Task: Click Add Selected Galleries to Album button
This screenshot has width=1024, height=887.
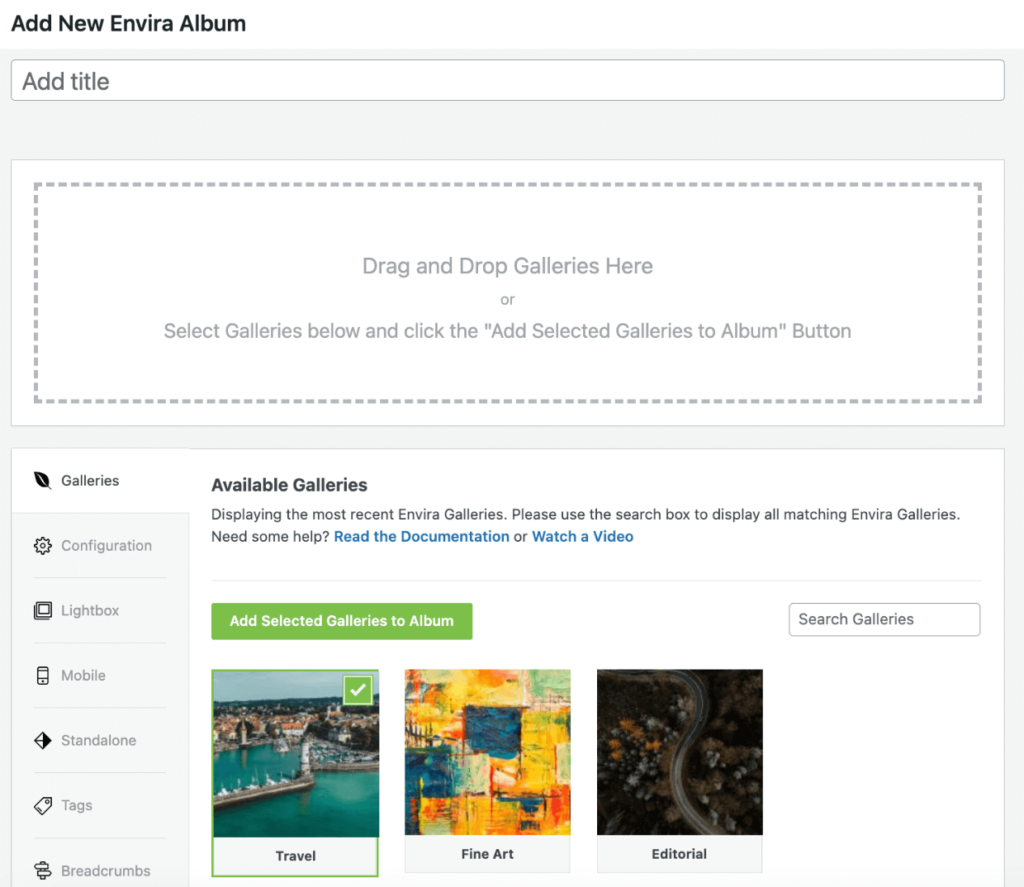Action: coord(342,621)
